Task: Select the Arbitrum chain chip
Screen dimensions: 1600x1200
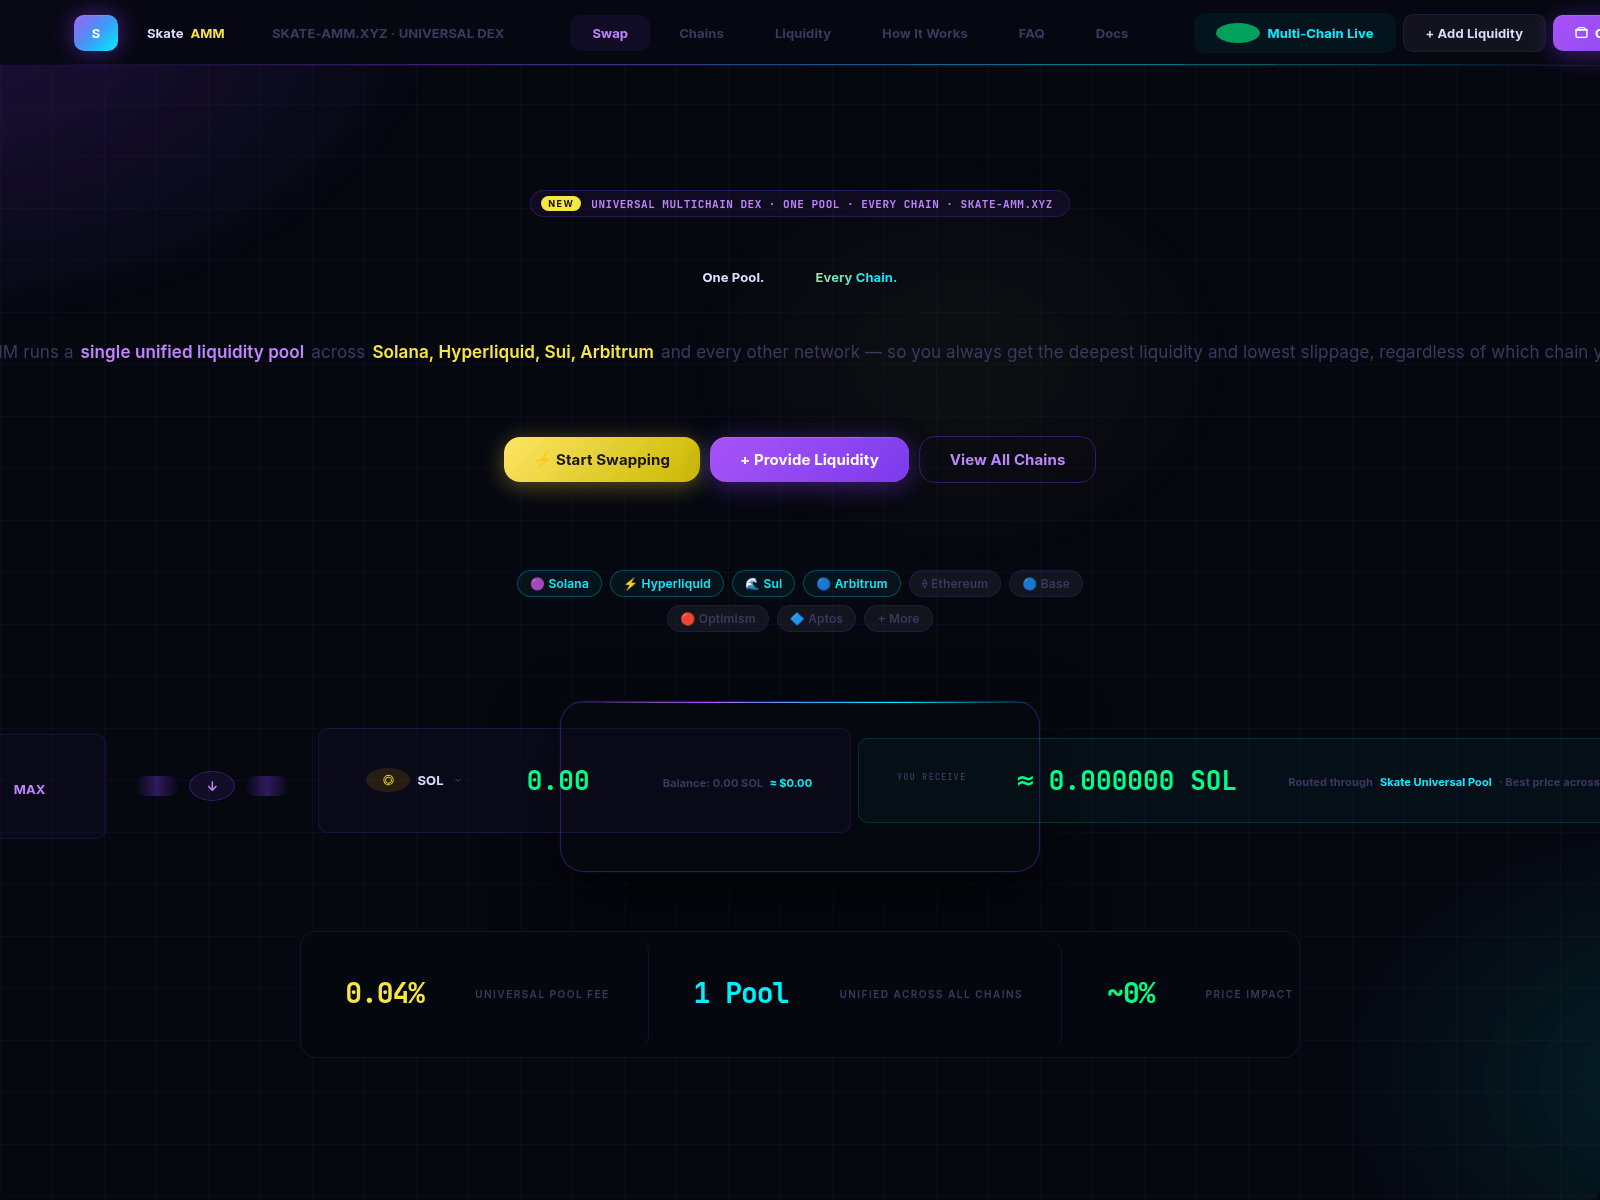Action: (x=852, y=584)
